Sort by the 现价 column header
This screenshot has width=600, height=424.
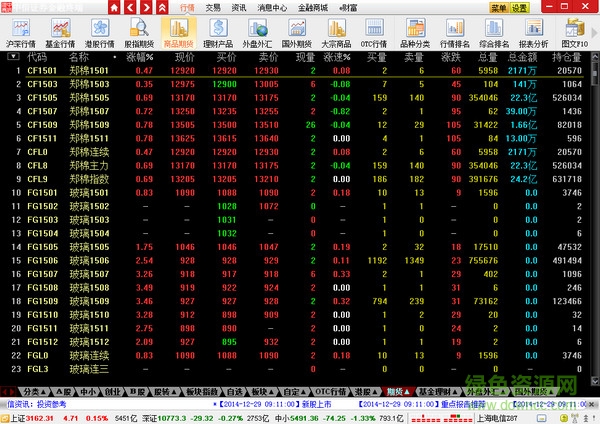click(x=185, y=57)
